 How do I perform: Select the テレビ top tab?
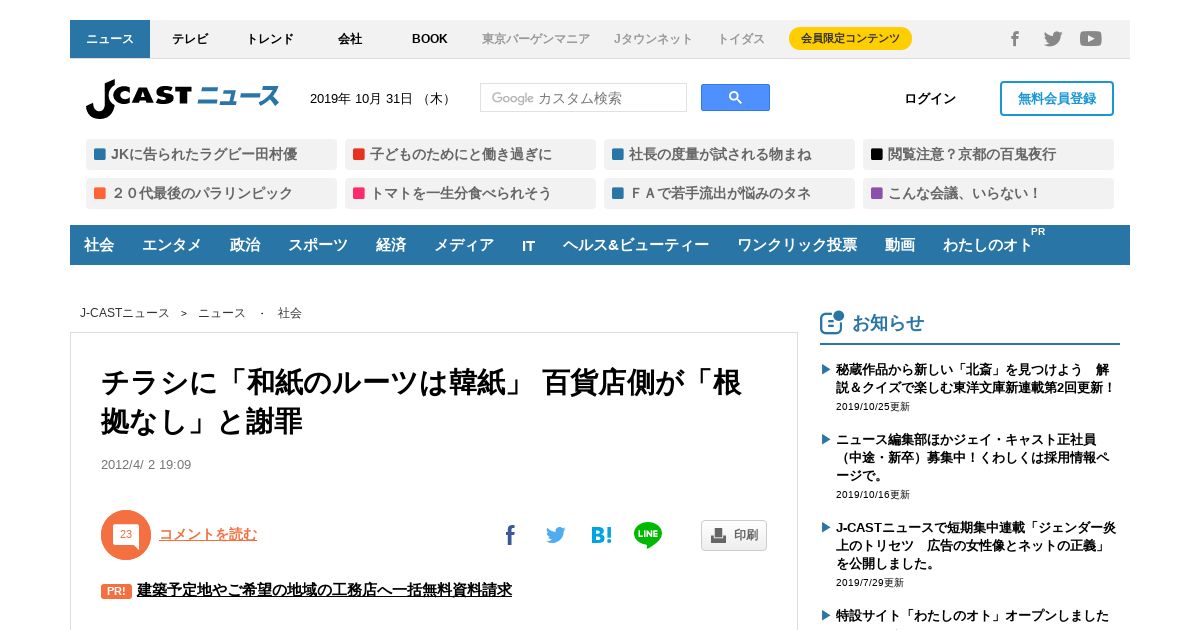pos(190,39)
